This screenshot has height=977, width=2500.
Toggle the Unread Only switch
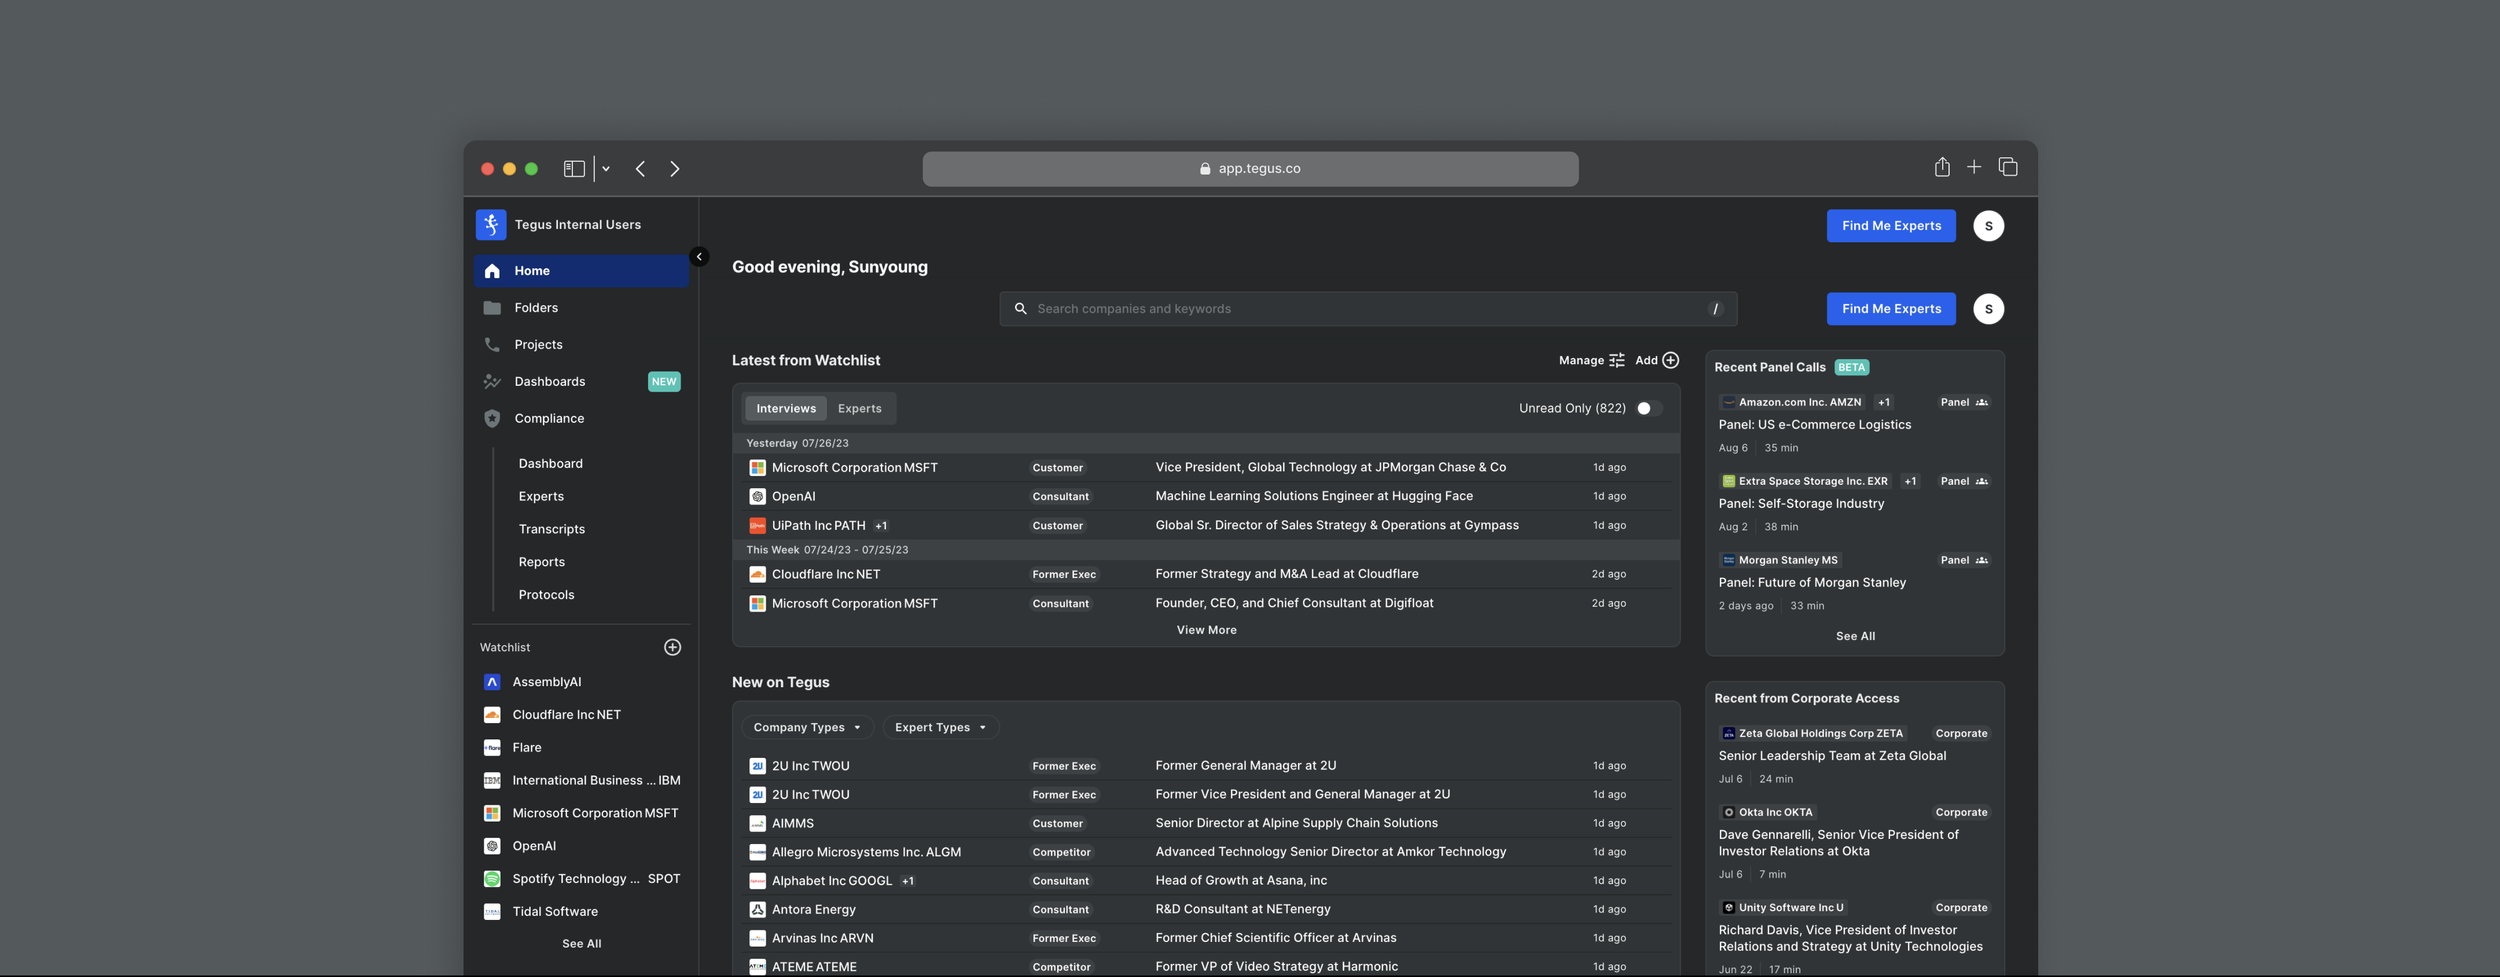click(1648, 409)
